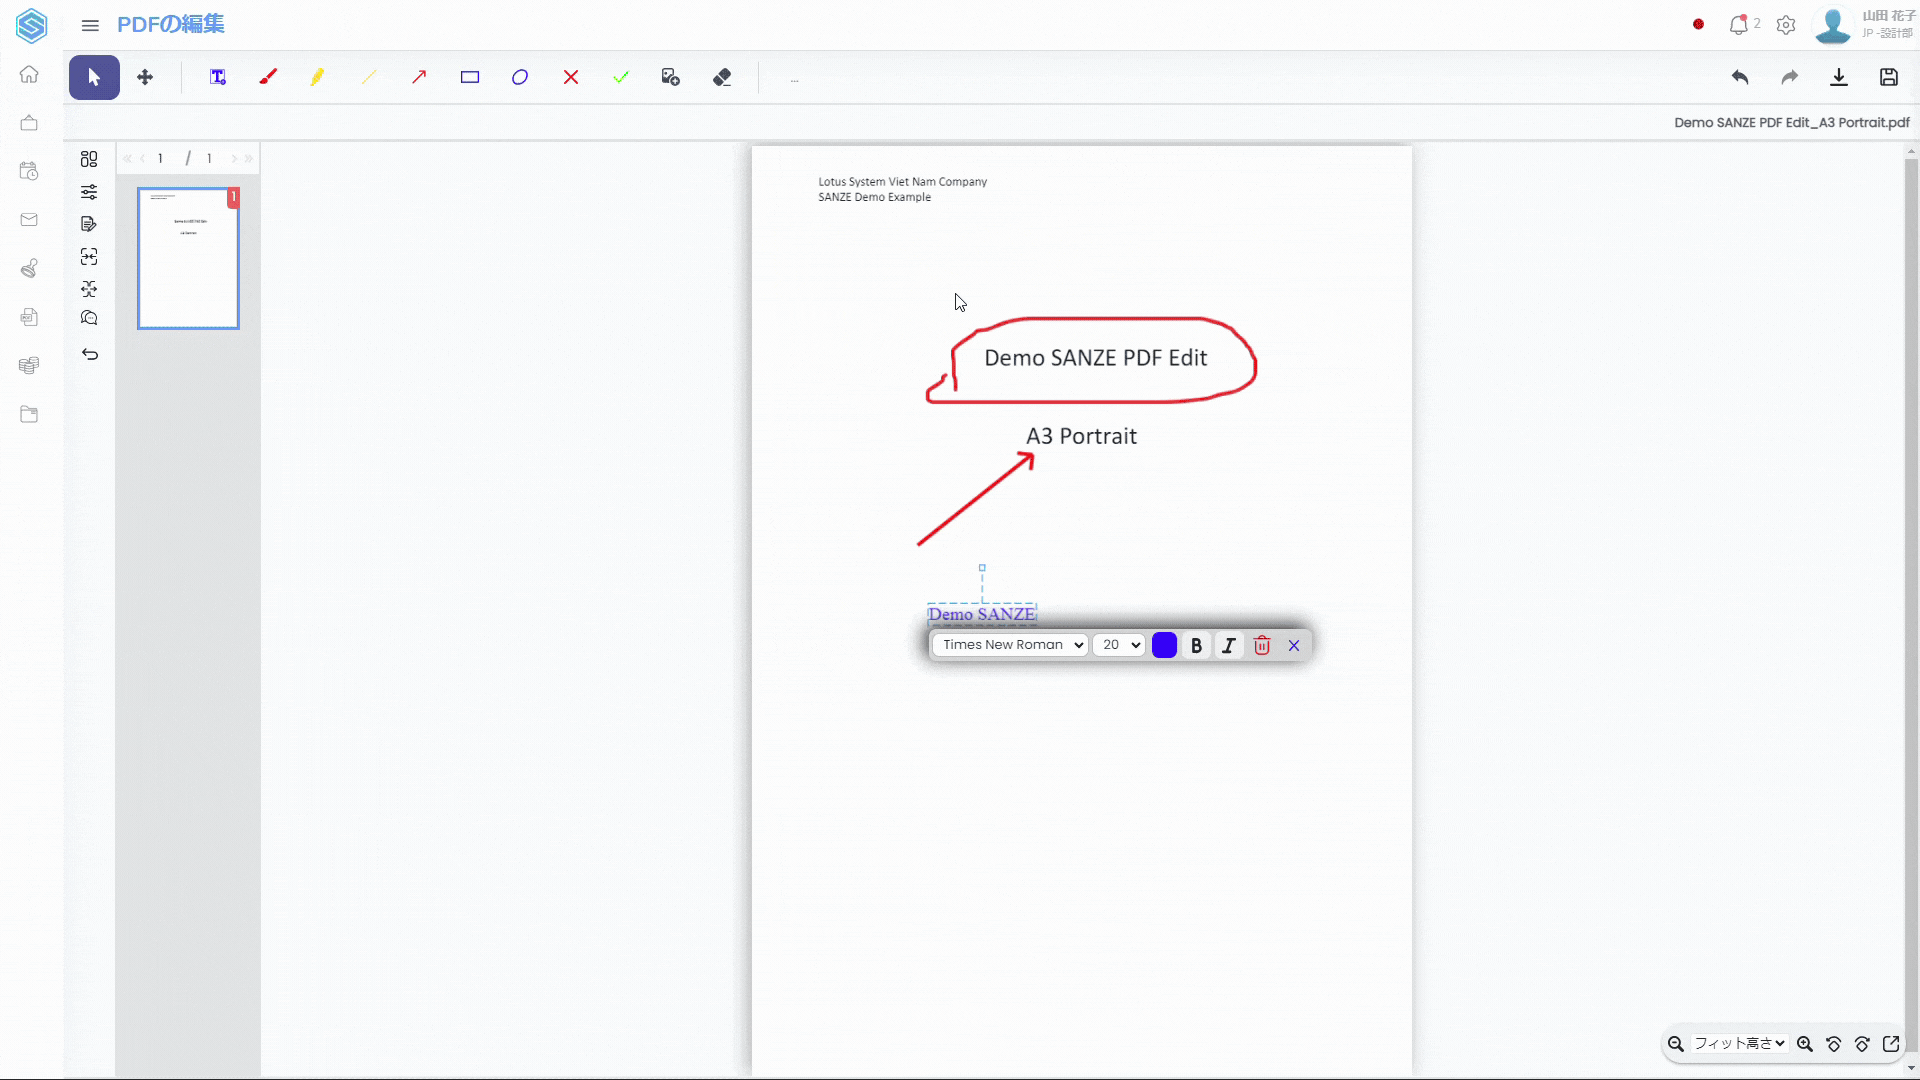Open the font size 20 dropdown
1920x1080 pixels.
tap(1119, 645)
